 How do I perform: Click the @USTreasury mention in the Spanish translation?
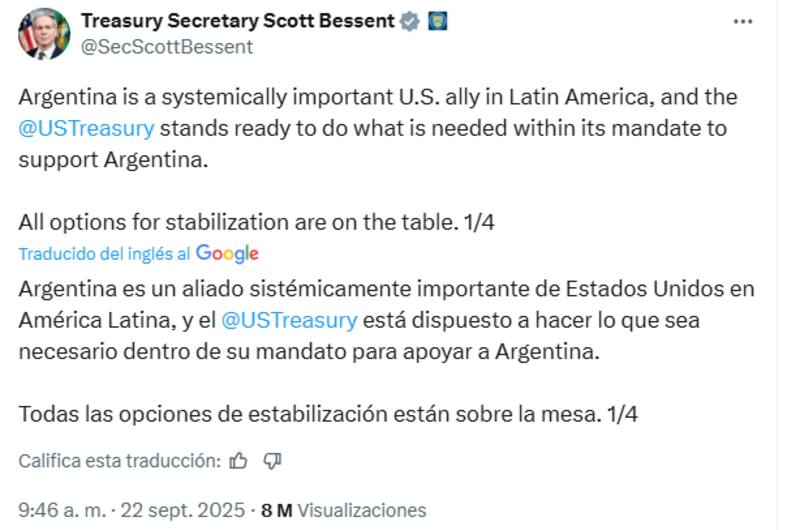[x=288, y=321]
